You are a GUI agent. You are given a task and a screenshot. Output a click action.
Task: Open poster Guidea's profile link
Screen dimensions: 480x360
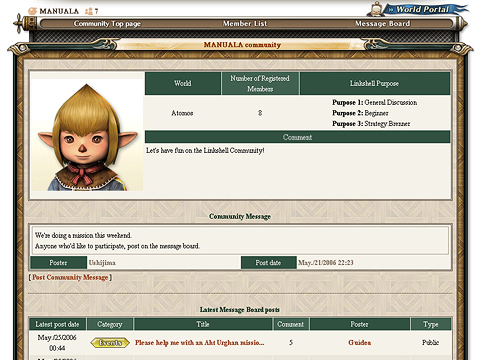[x=360, y=343]
